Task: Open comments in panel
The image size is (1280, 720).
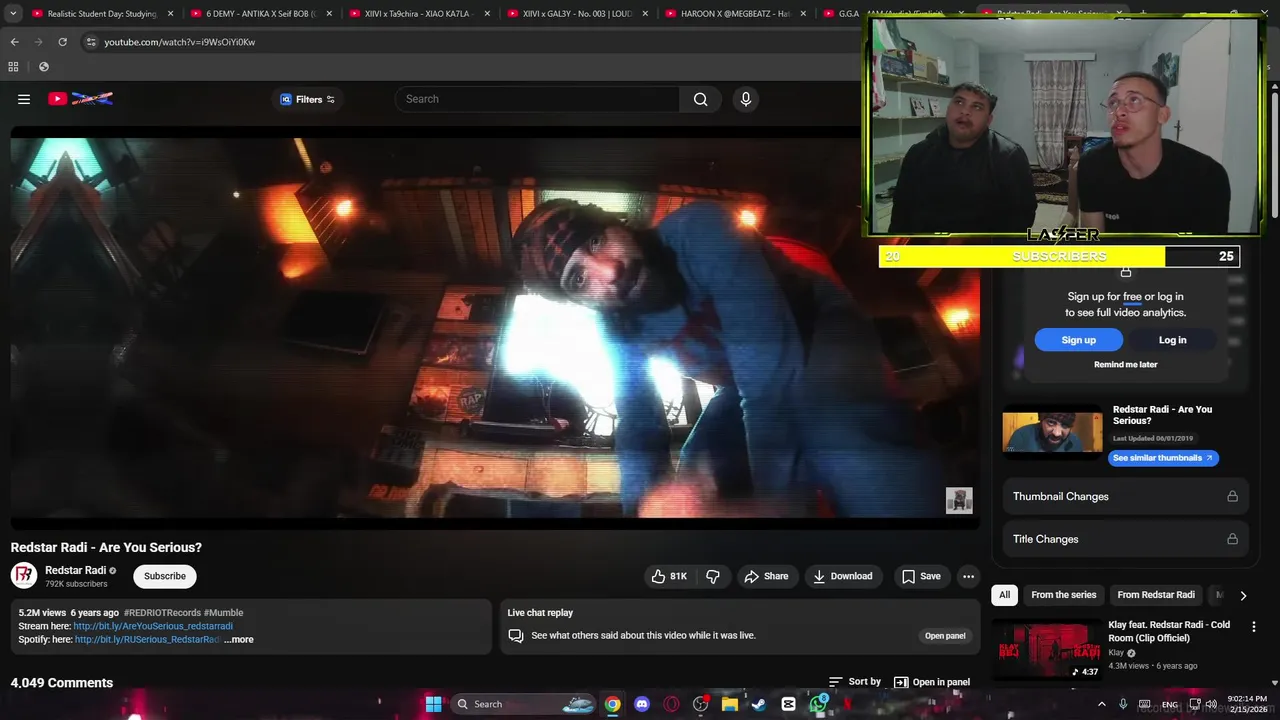Action: [x=932, y=682]
